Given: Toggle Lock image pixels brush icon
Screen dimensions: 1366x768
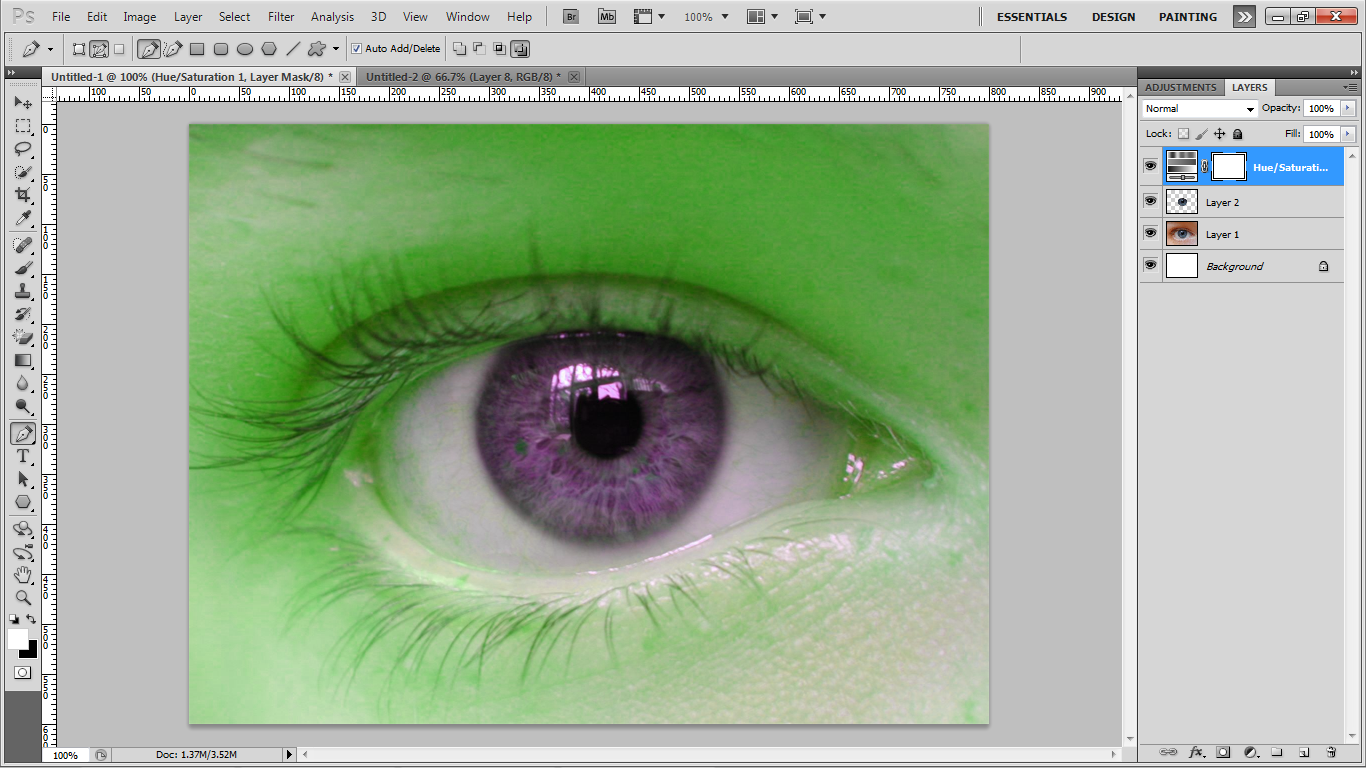Looking at the screenshot, I should pyautogui.click(x=1202, y=133).
